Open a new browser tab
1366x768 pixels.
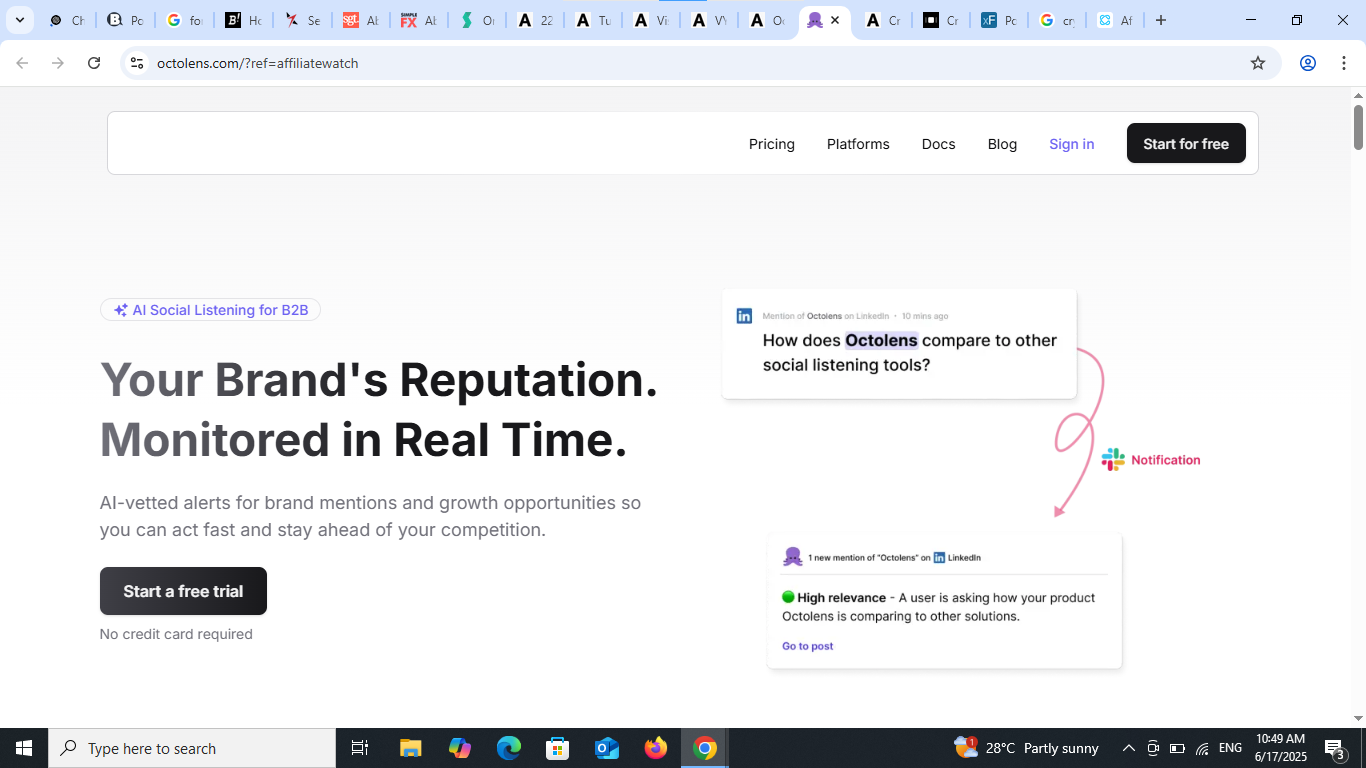click(x=1161, y=20)
